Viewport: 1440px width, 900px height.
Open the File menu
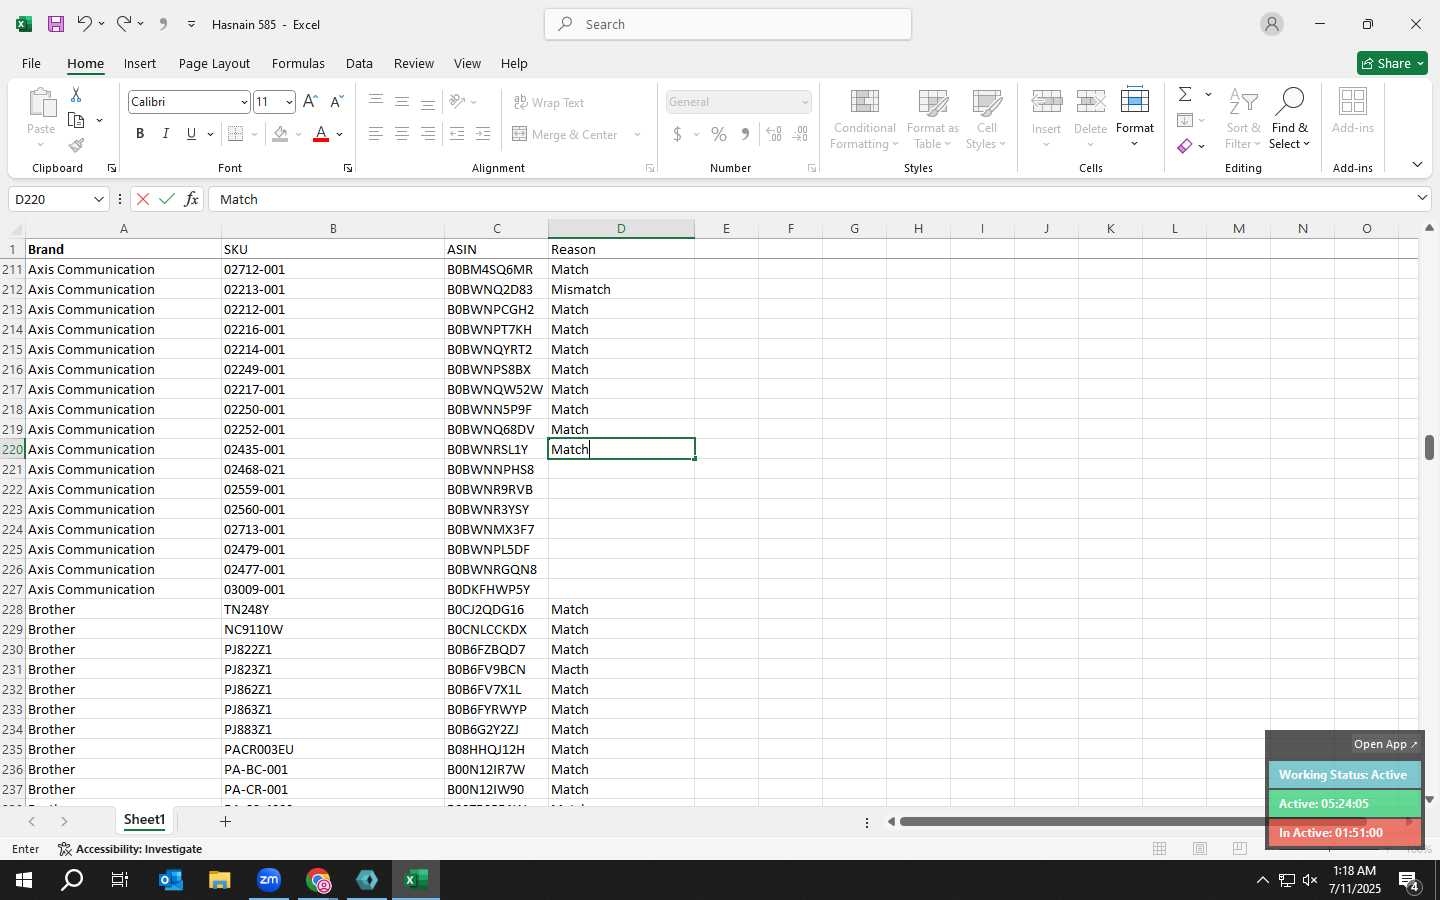pyautogui.click(x=31, y=63)
